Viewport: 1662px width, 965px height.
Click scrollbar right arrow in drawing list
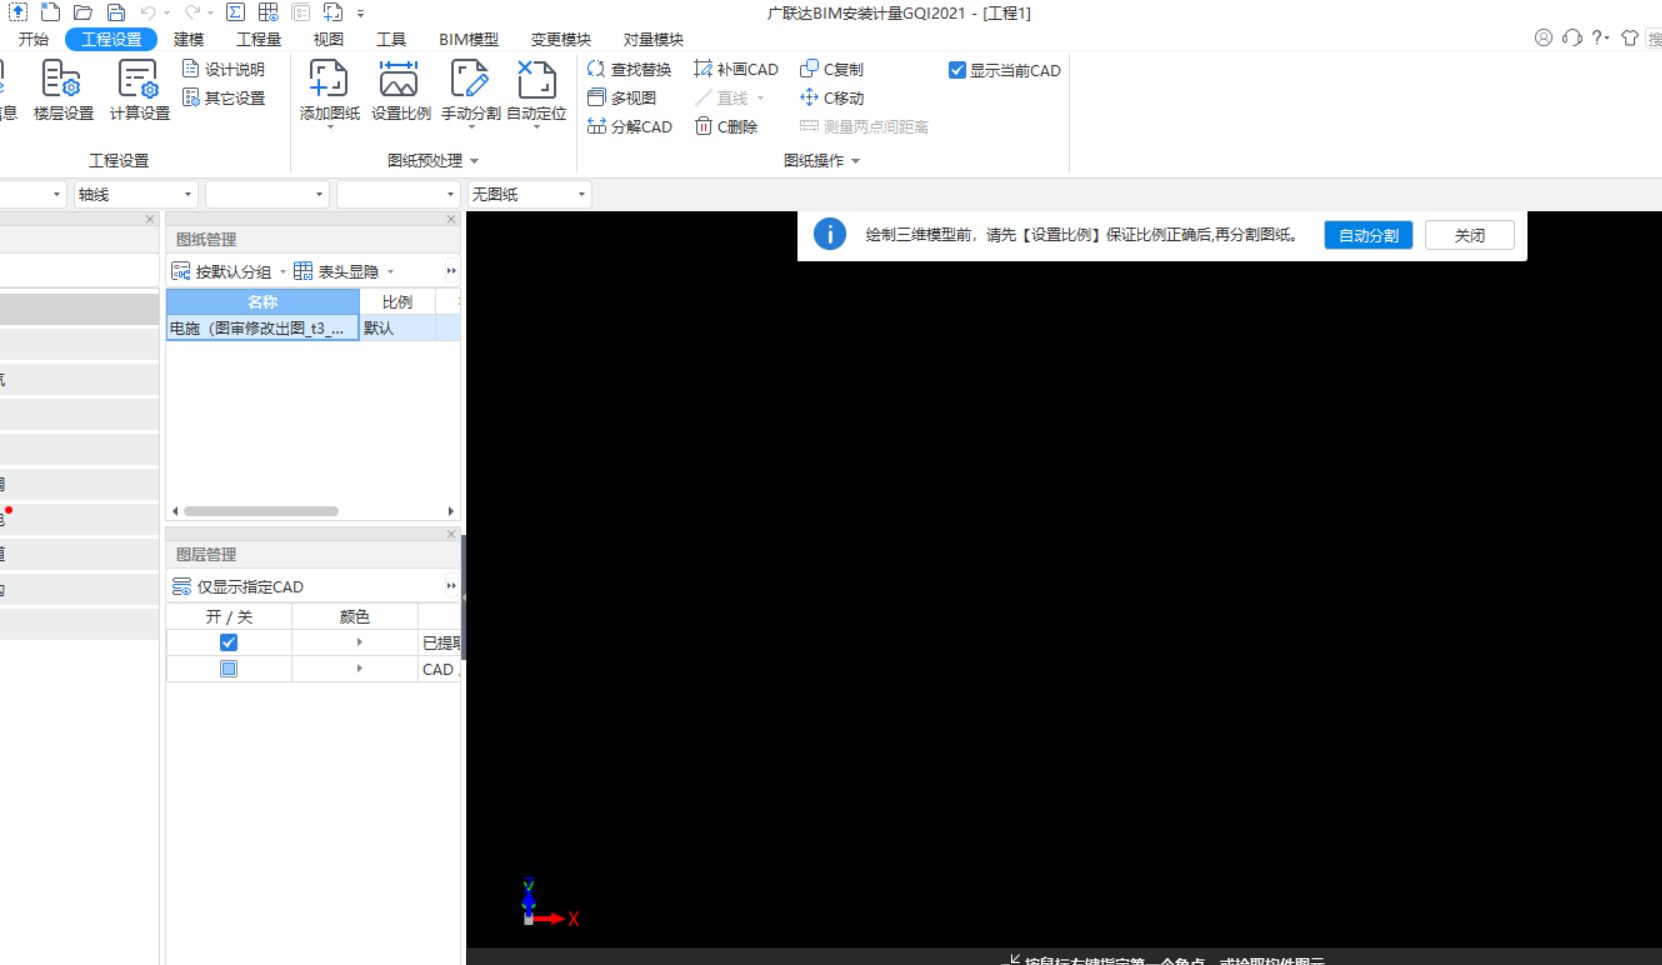pyautogui.click(x=451, y=511)
